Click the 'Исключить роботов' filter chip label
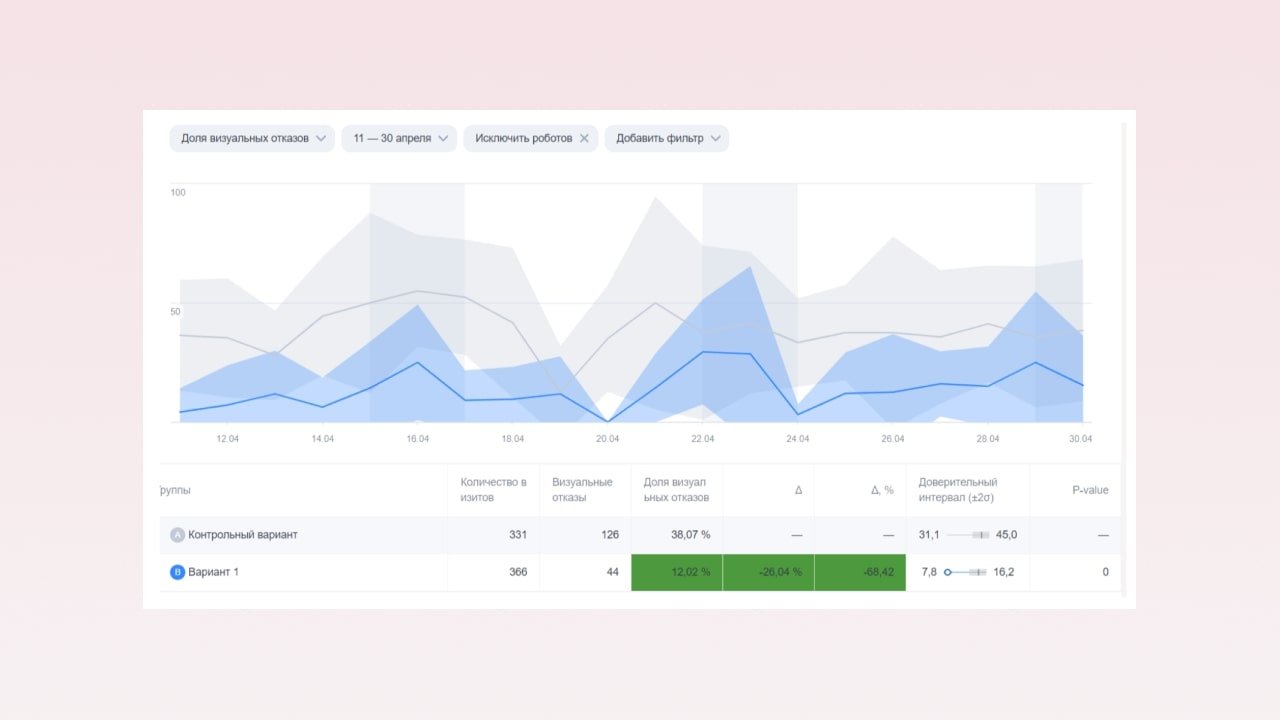This screenshot has height=720, width=1280. (x=524, y=139)
